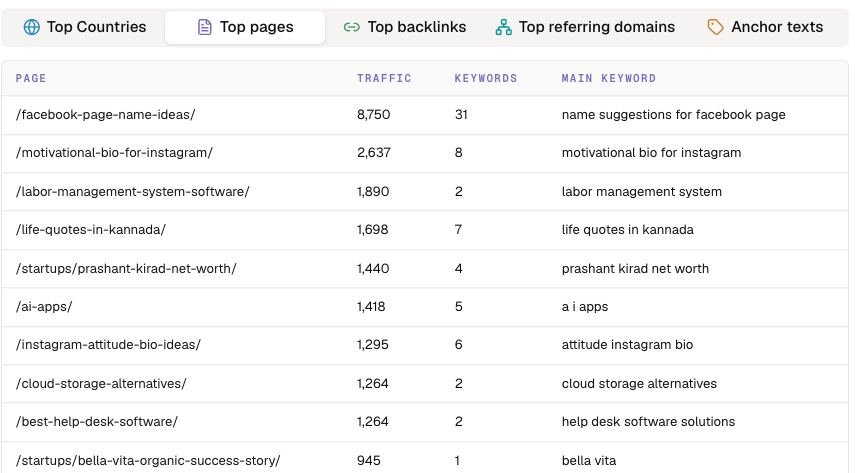Select the traffic value 1,890

pyautogui.click(x=373, y=191)
